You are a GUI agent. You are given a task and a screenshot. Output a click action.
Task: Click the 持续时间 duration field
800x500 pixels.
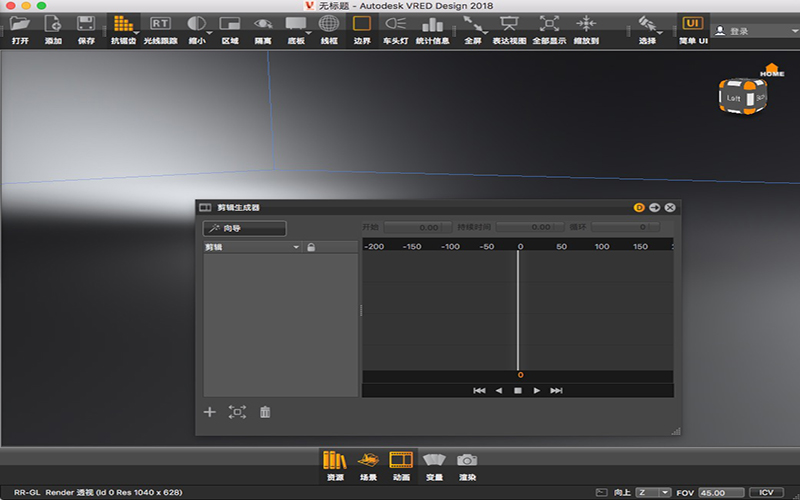530,227
